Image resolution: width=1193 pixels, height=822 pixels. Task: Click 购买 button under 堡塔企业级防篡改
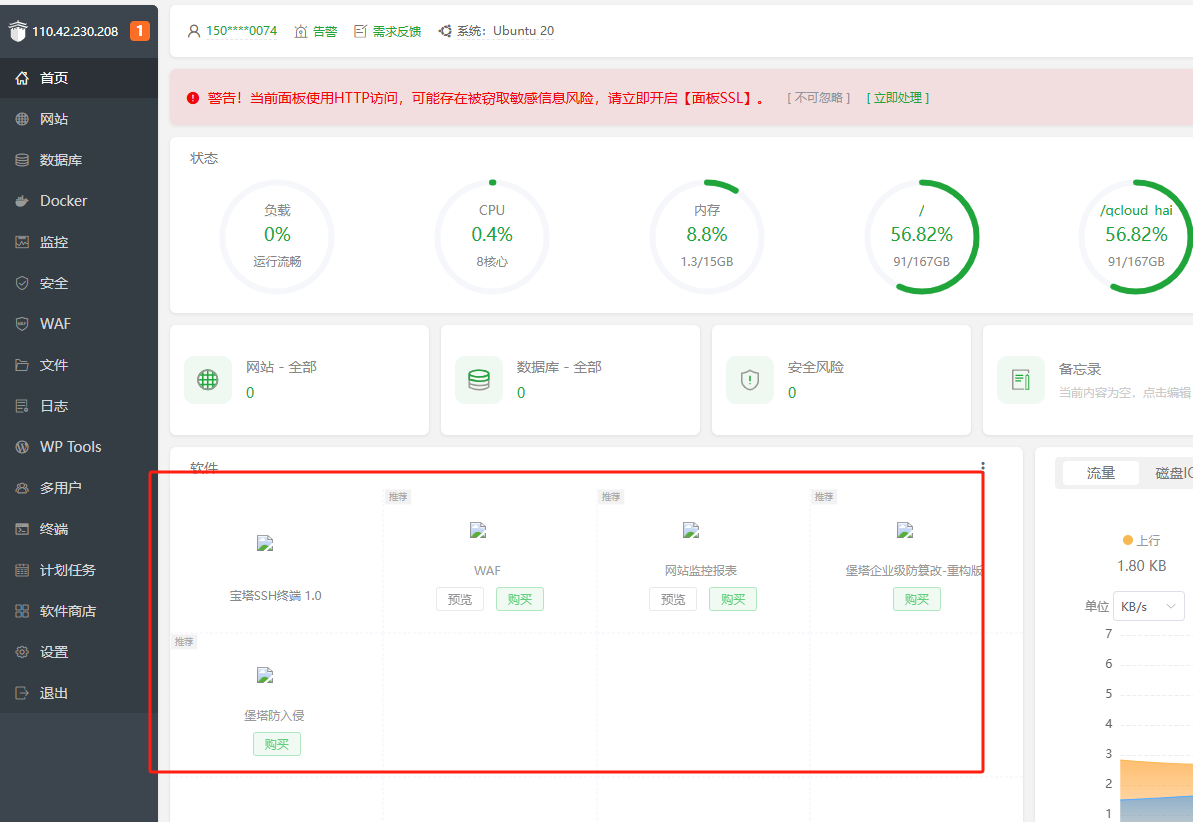pos(917,599)
